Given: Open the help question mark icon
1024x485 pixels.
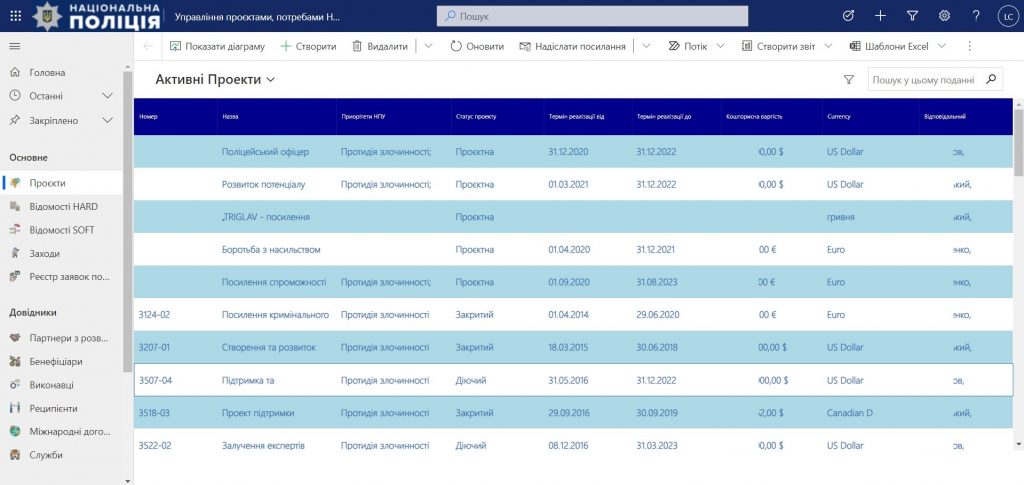Looking at the screenshot, I should [976, 16].
